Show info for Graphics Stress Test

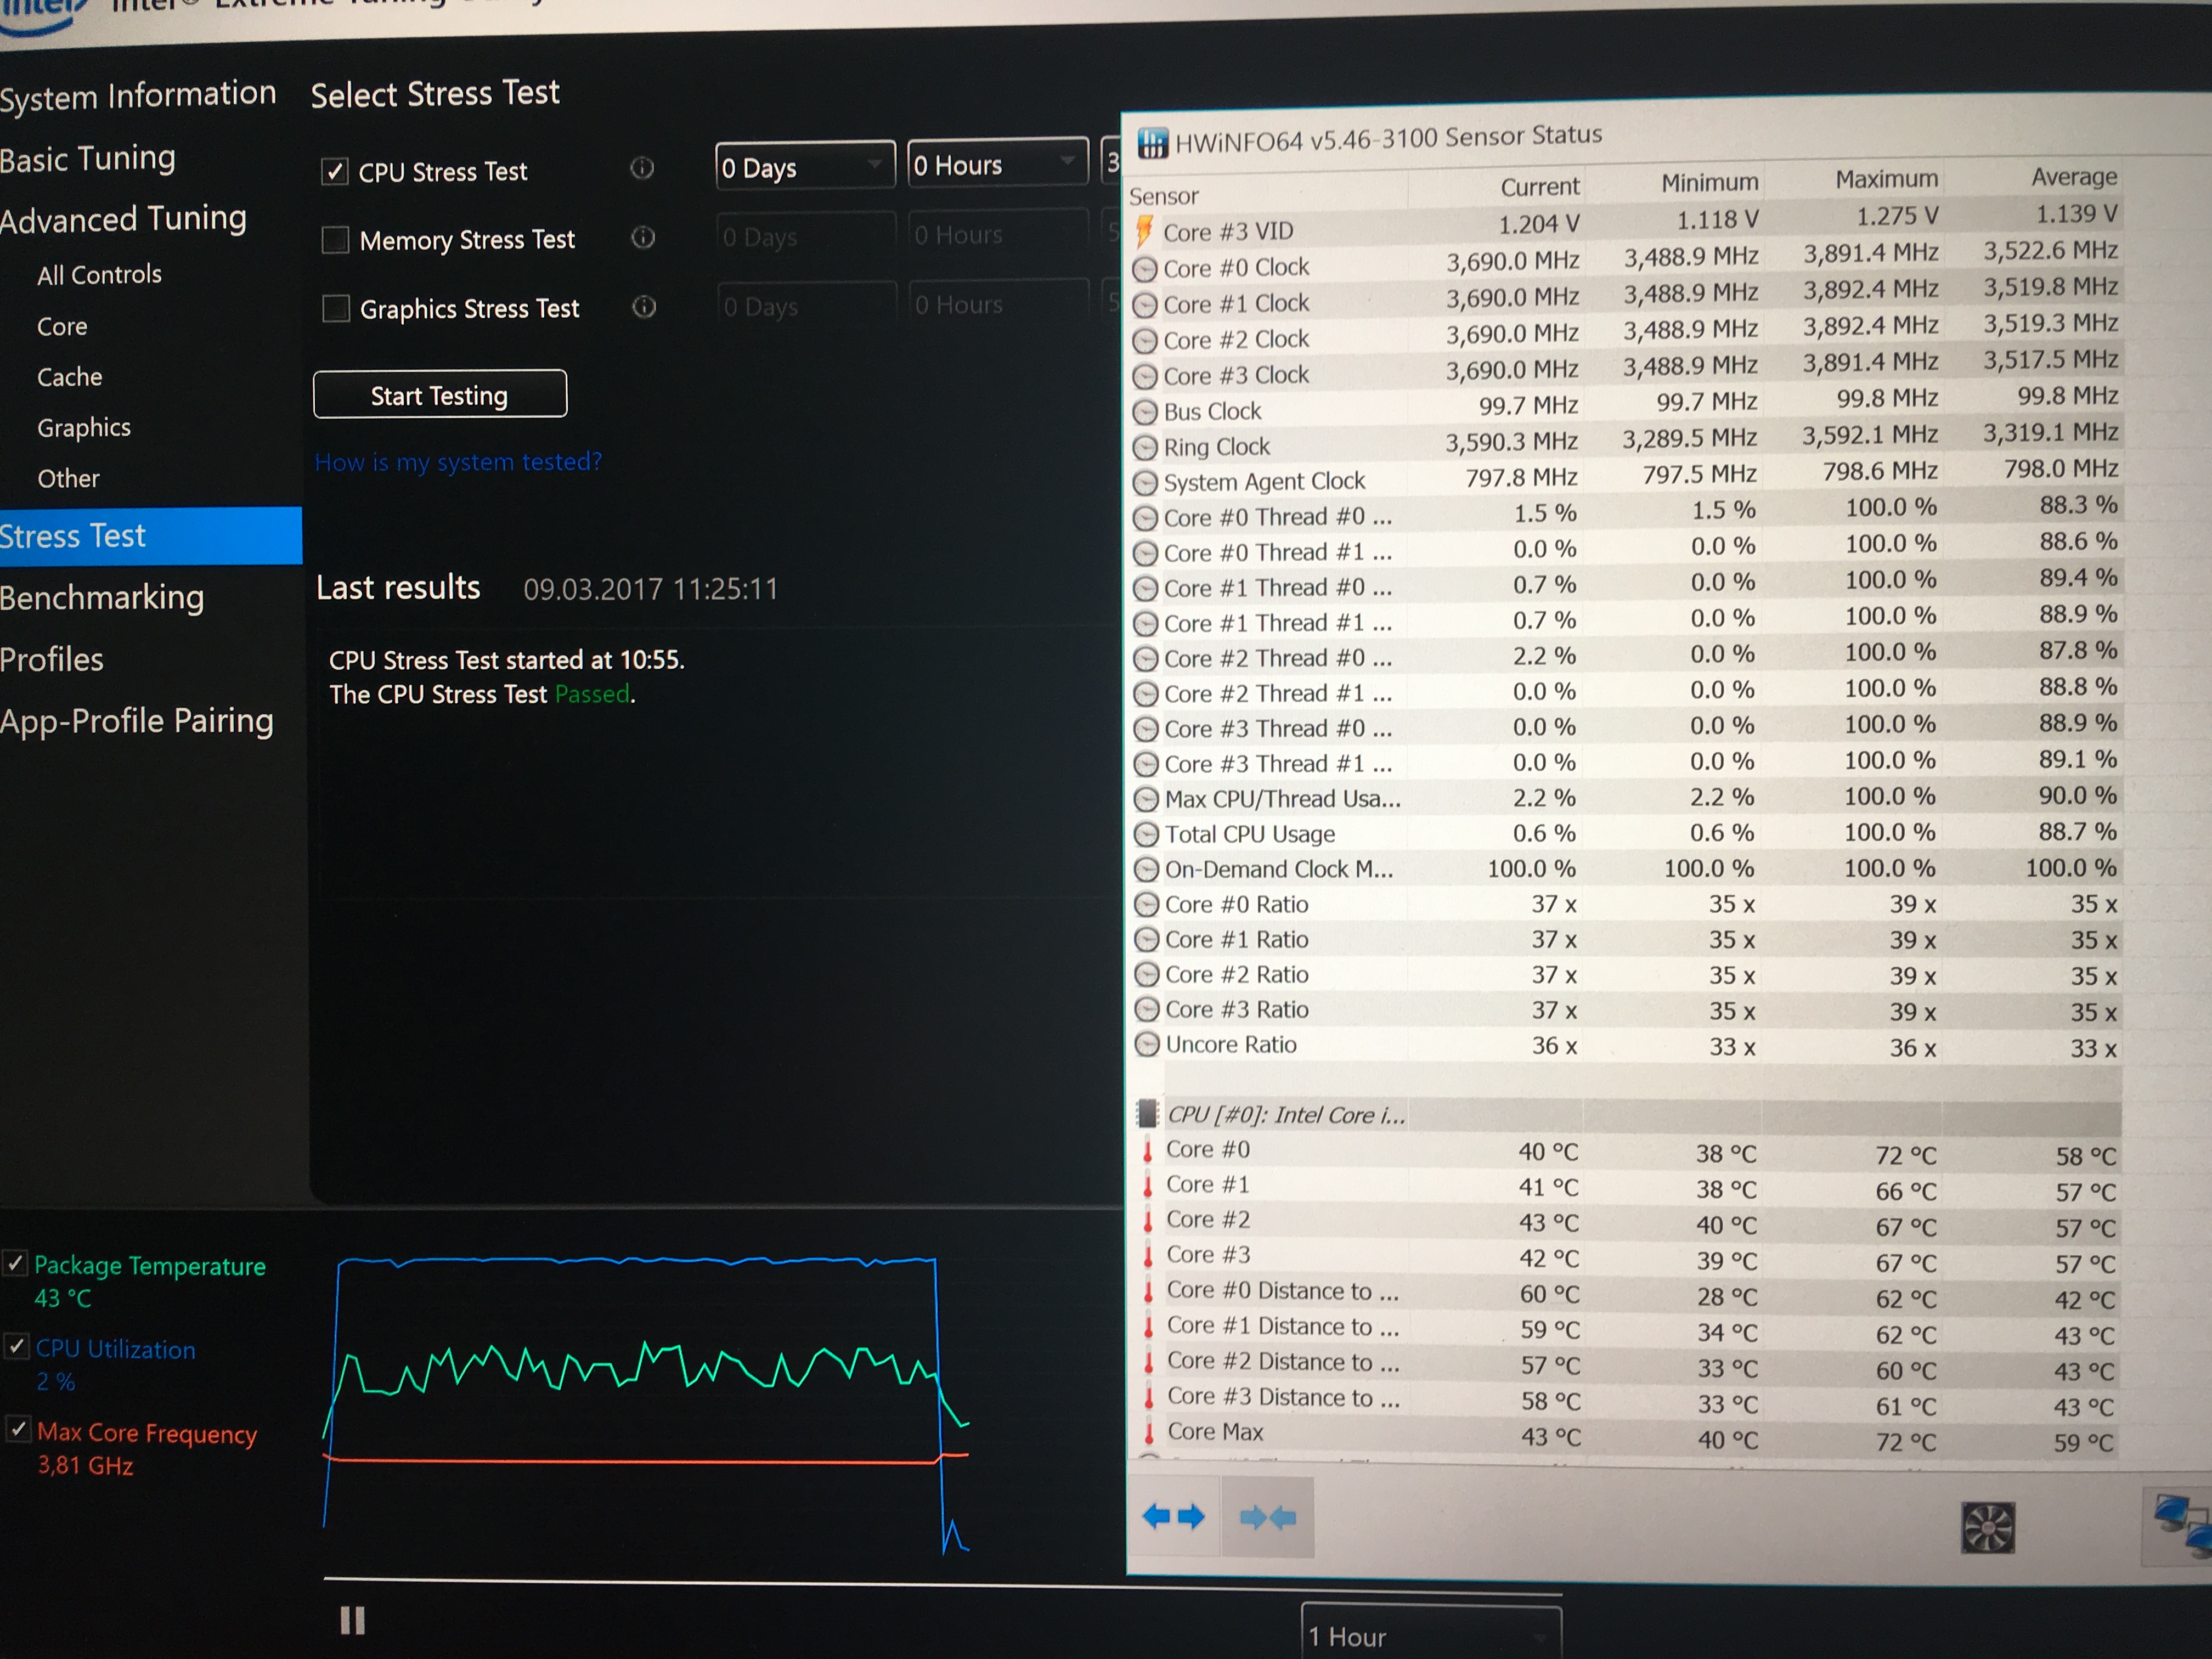pos(644,306)
